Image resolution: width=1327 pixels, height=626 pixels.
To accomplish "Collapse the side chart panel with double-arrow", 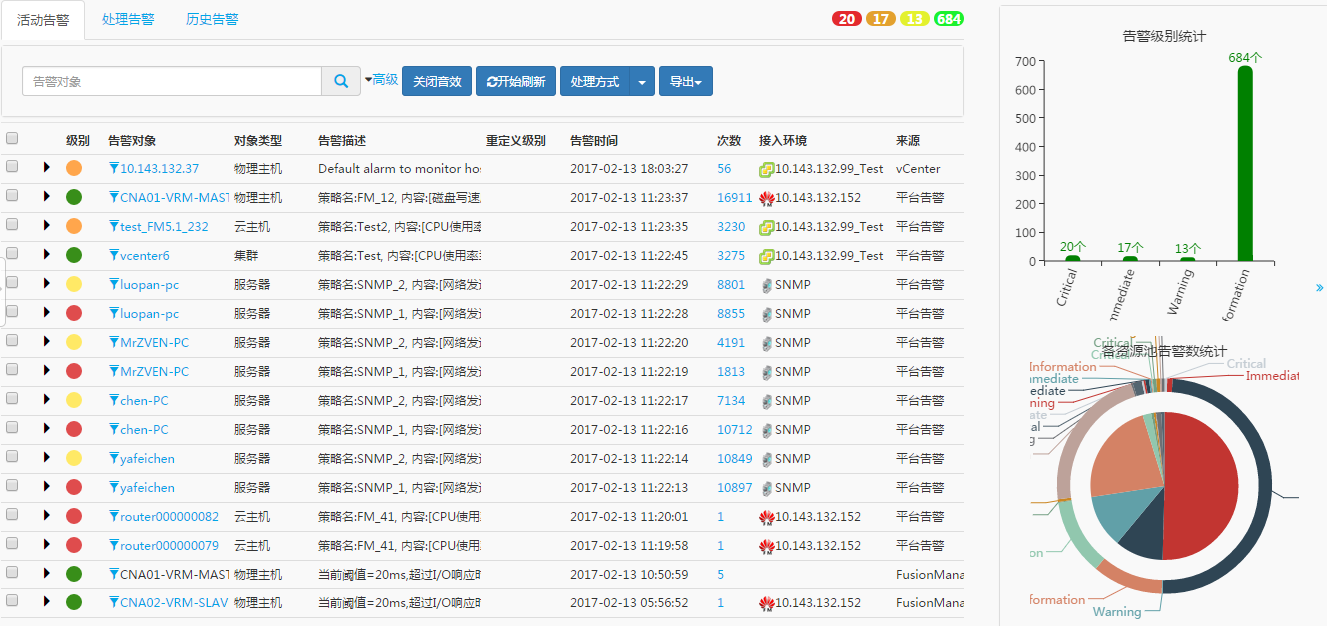I will click(1319, 288).
